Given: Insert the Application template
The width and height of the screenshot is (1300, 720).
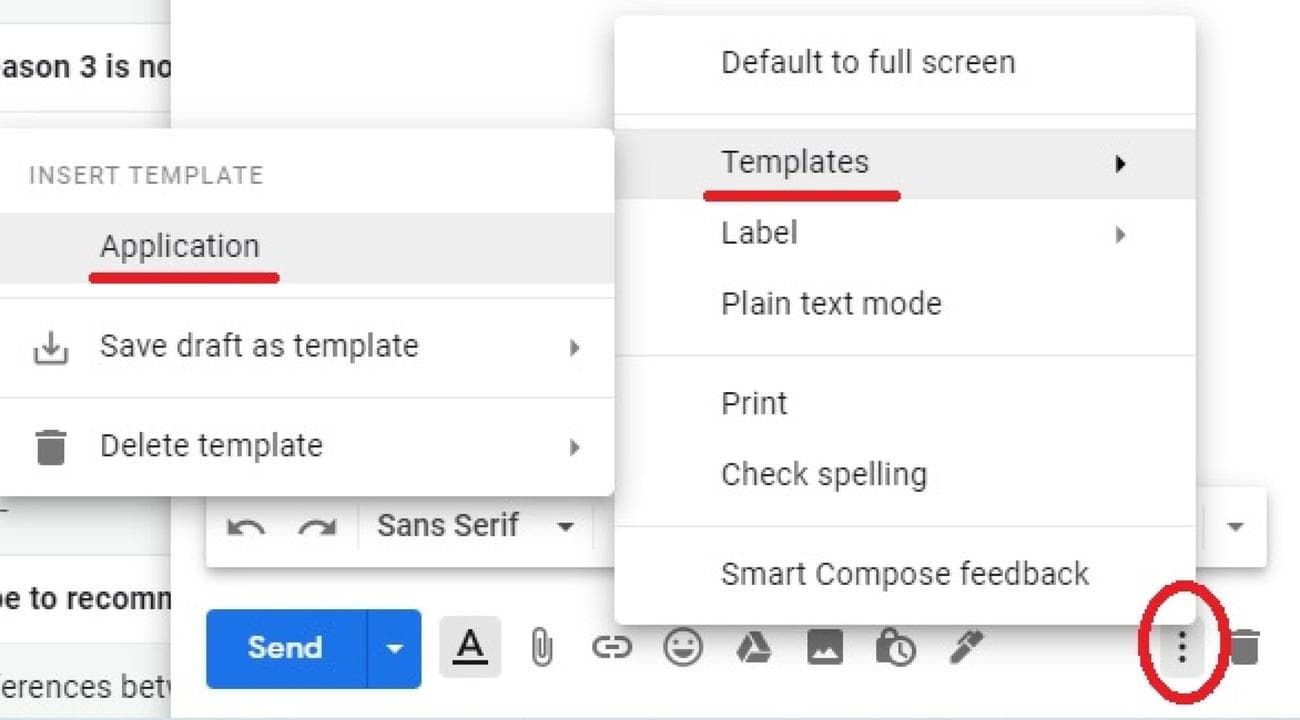Looking at the screenshot, I should tap(180, 246).
